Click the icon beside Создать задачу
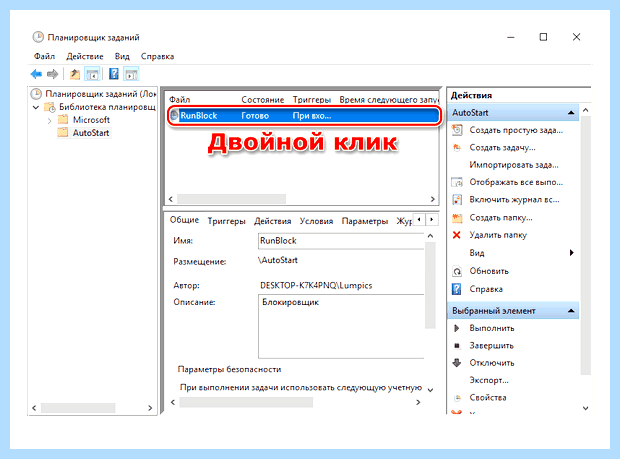 point(457,147)
